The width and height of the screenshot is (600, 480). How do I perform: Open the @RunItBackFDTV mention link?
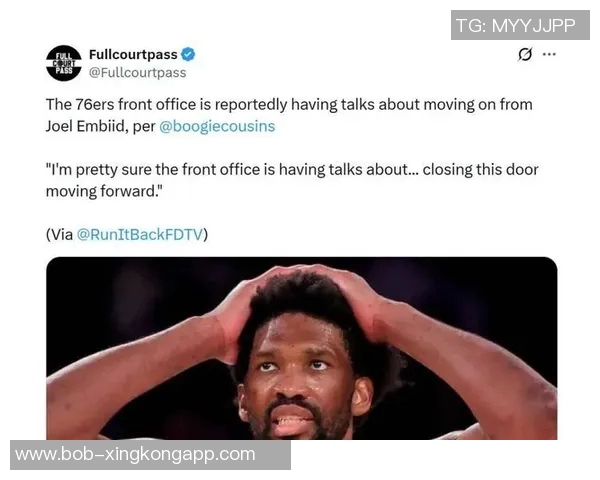(140, 234)
